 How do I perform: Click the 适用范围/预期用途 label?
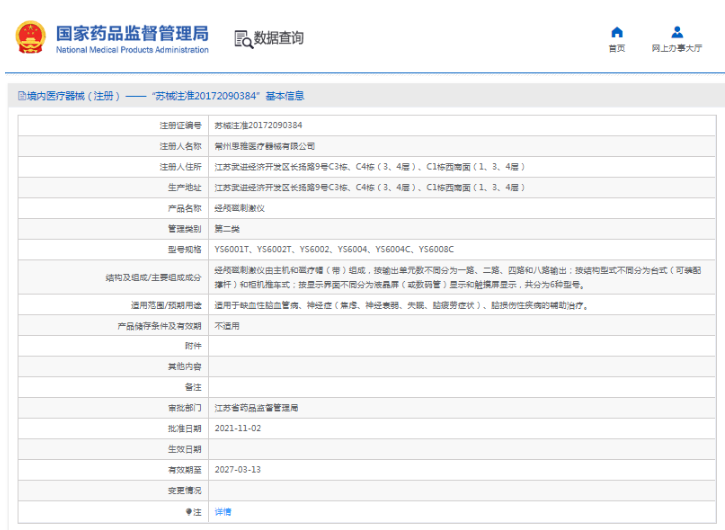coord(166,305)
